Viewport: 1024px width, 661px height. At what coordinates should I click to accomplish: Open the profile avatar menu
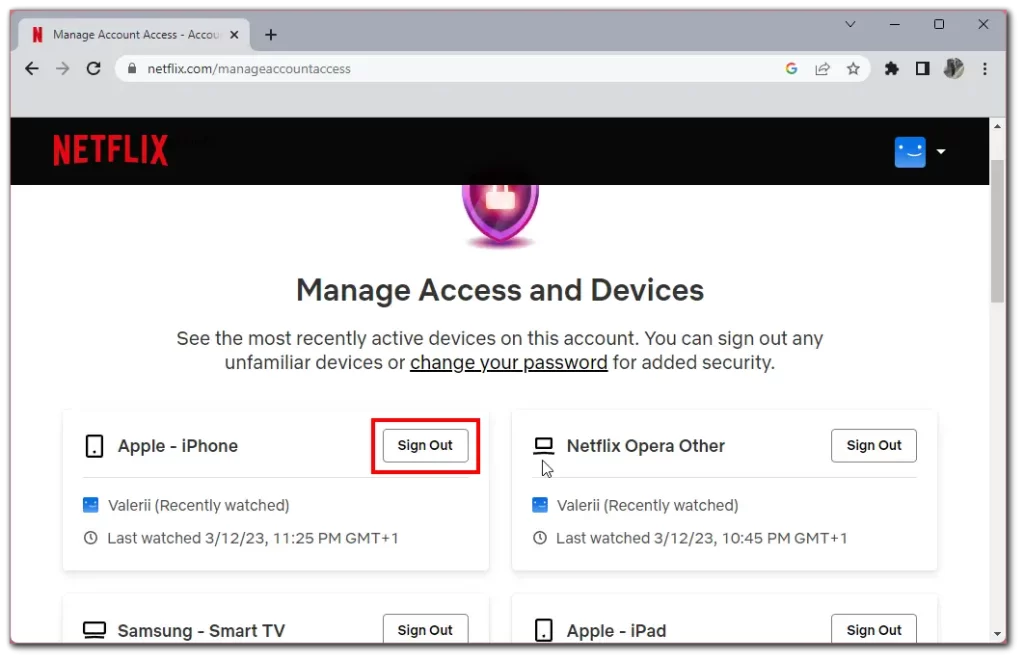click(910, 152)
